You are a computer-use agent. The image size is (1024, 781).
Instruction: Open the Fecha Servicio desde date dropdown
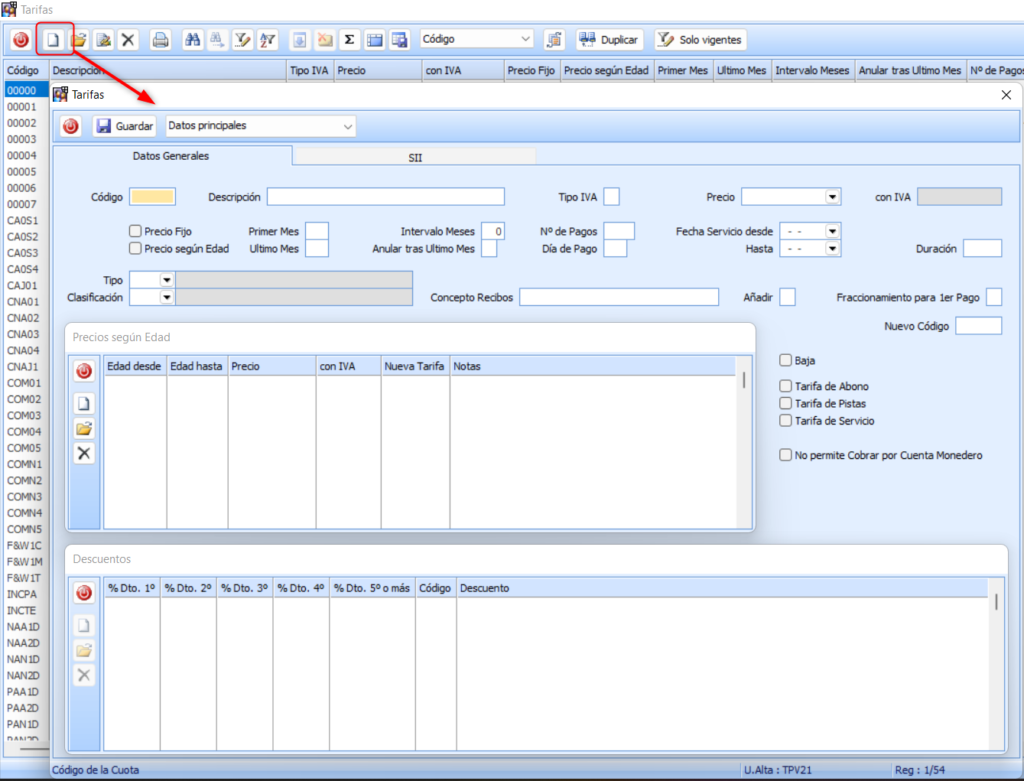[832, 231]
